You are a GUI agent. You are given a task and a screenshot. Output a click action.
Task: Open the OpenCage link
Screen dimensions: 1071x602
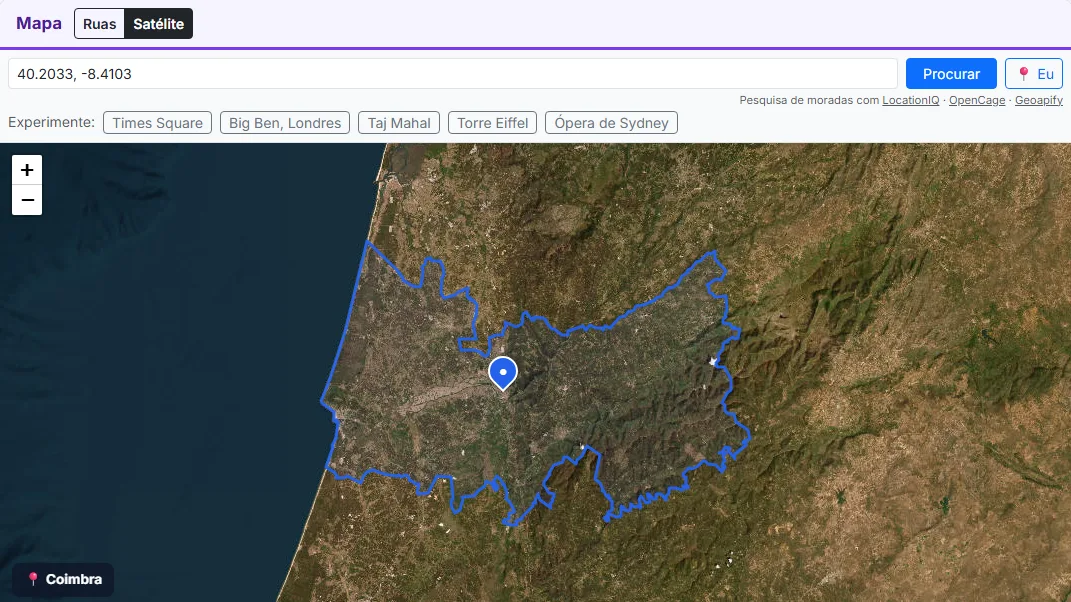point(977,100)
